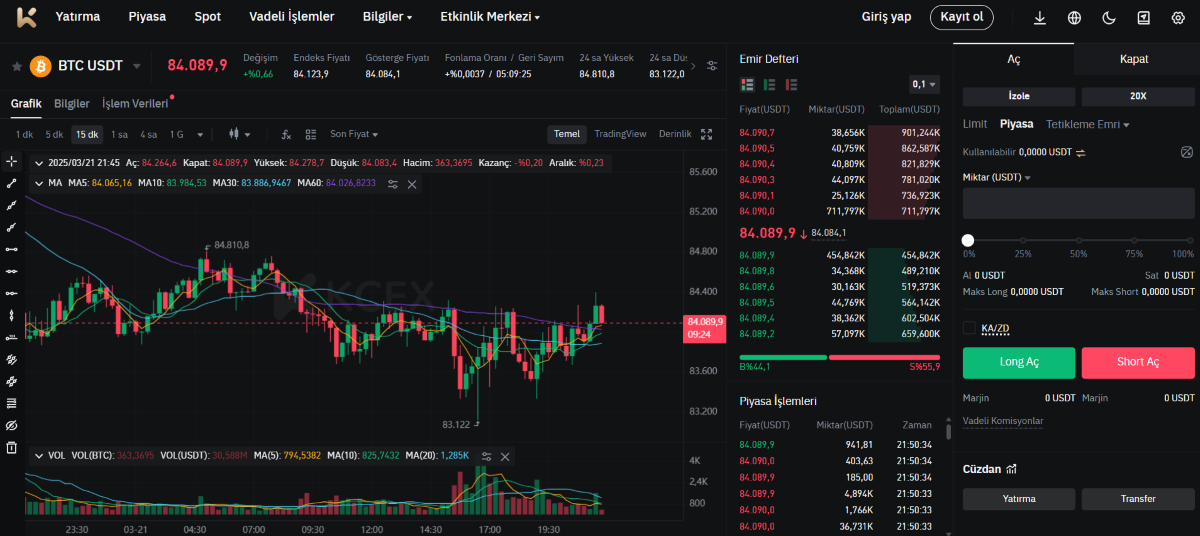This screenshot has width=1200, height=536.
Task: Open the trading pair dropdown arrow
Action: [137, 66]
